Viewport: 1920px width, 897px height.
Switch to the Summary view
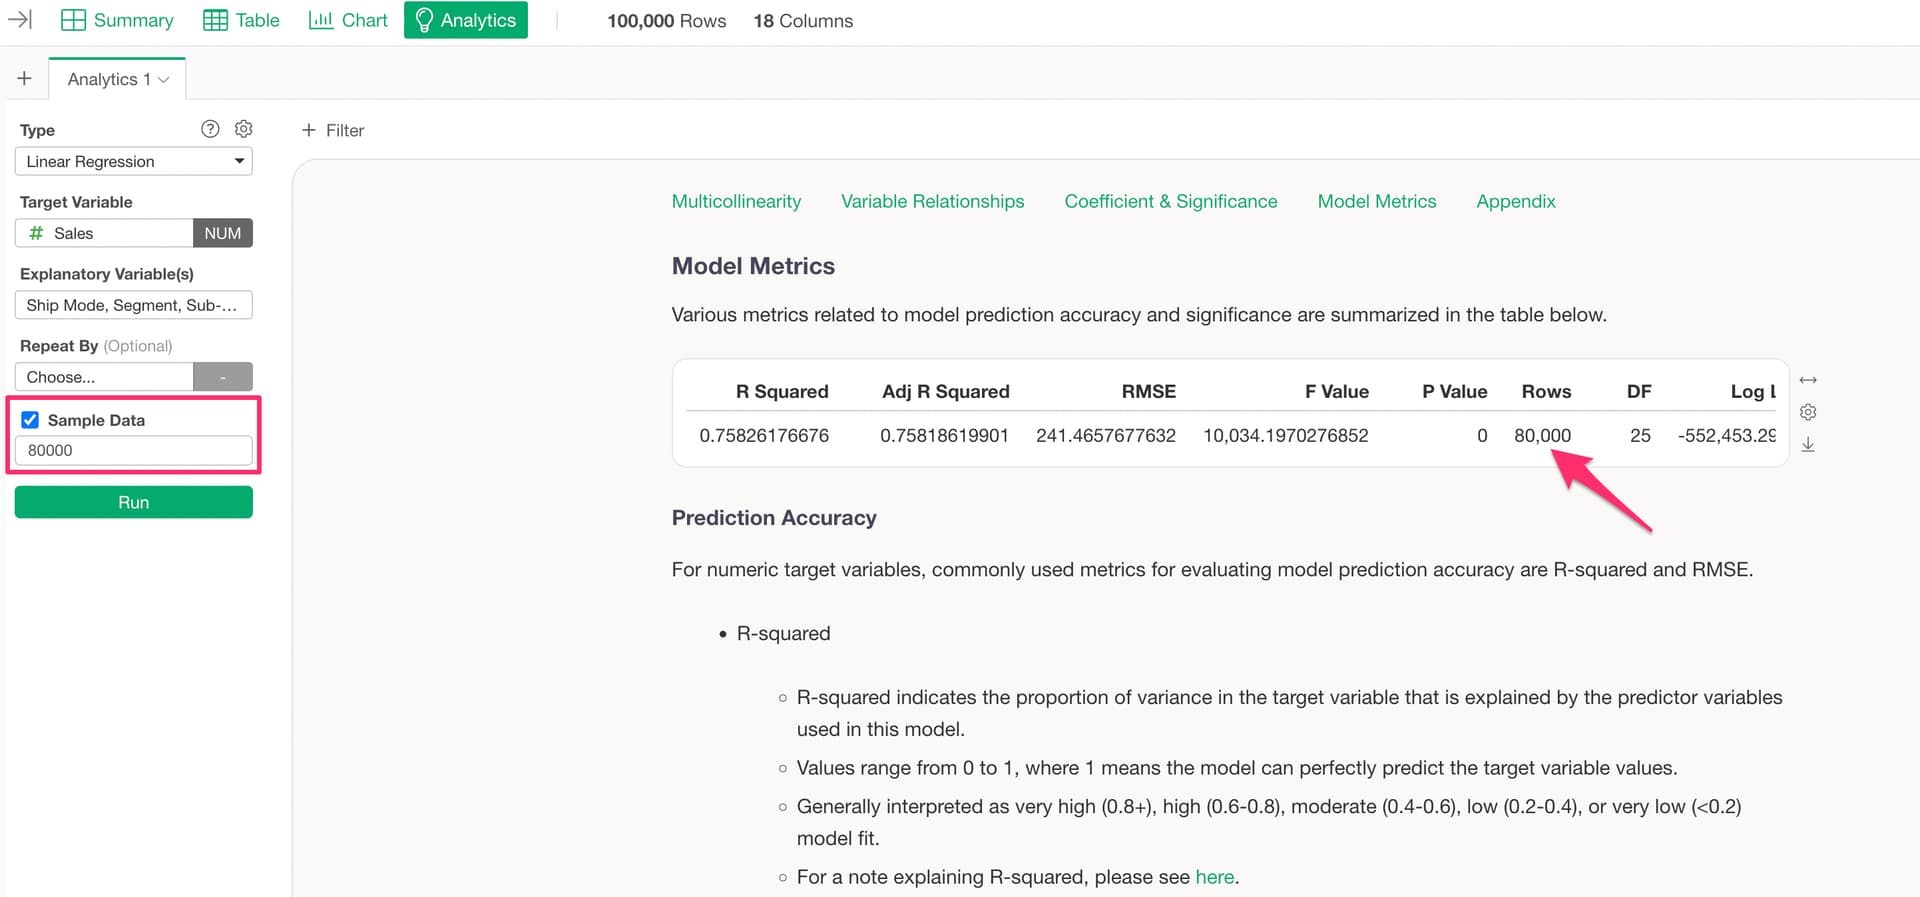click(x=117, y=20)
